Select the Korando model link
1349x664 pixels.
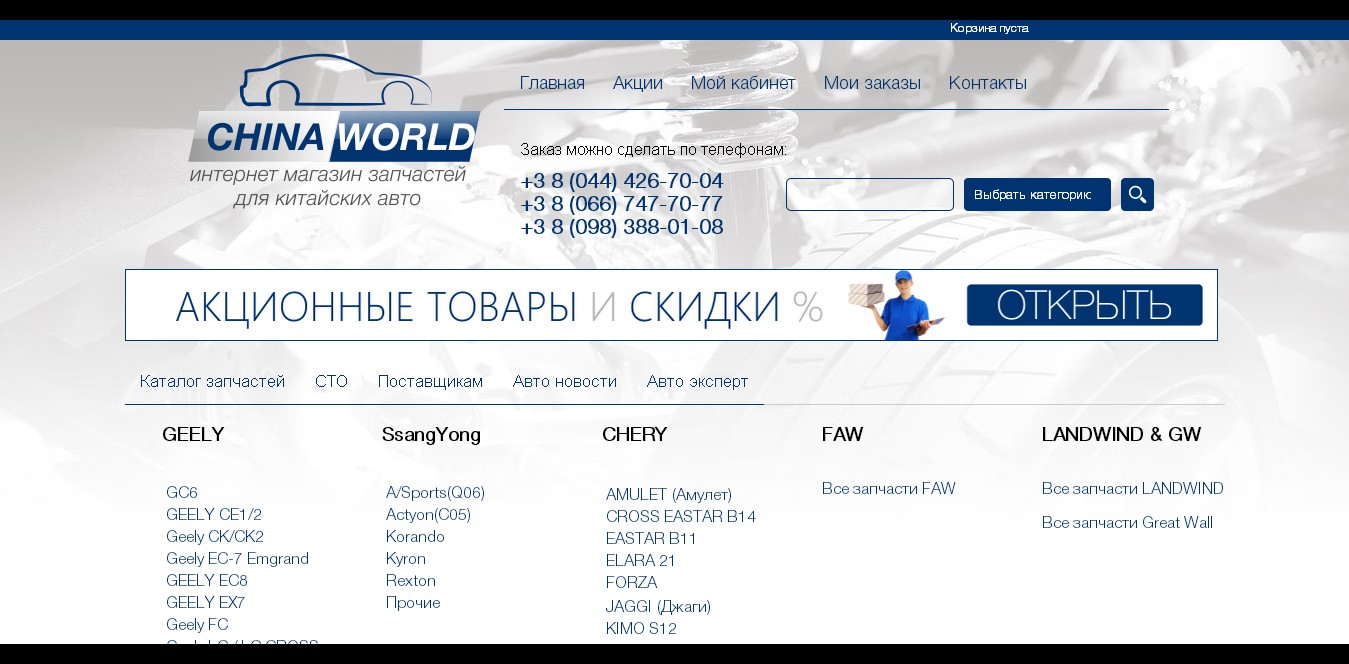[415, 537]
